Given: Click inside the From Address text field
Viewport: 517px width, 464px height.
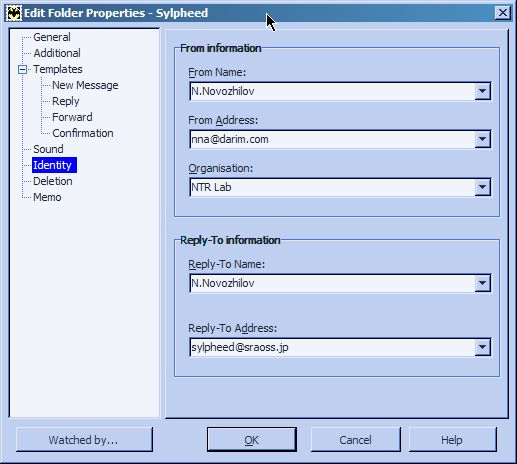Looking at the screenshot, I should pos(332,139).
